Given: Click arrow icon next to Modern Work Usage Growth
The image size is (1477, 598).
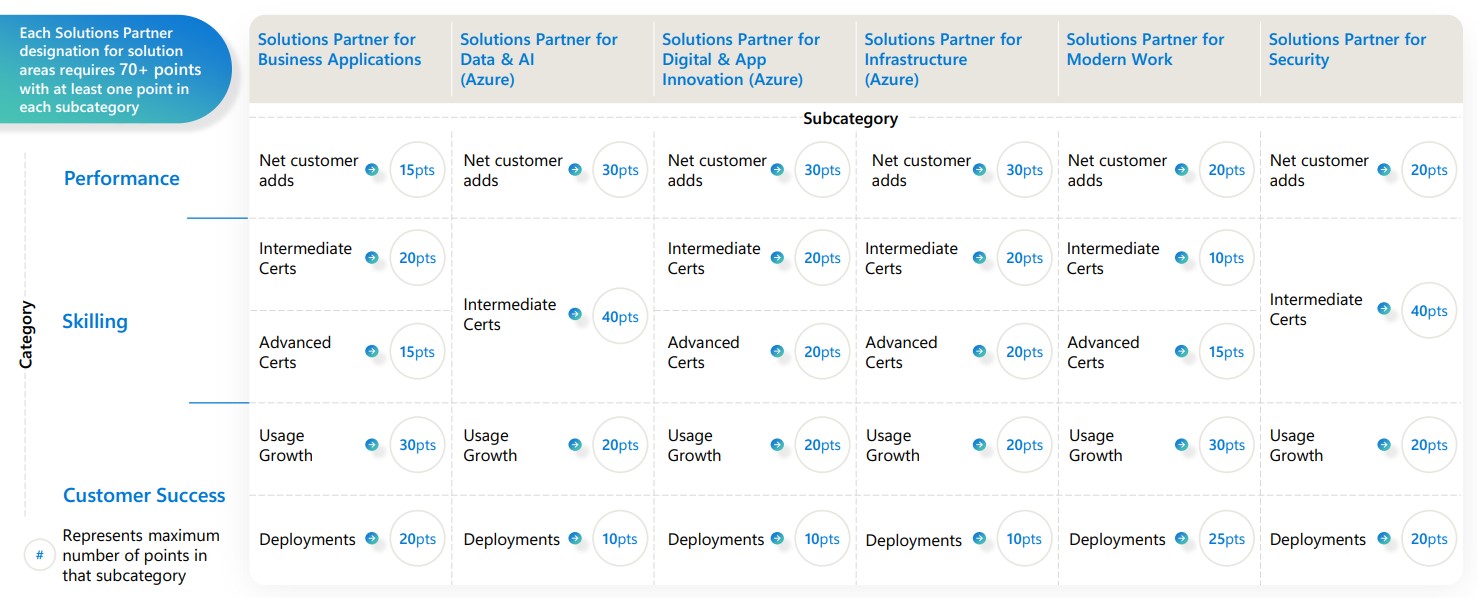Looking at the screenshot, I should 1183,445.
